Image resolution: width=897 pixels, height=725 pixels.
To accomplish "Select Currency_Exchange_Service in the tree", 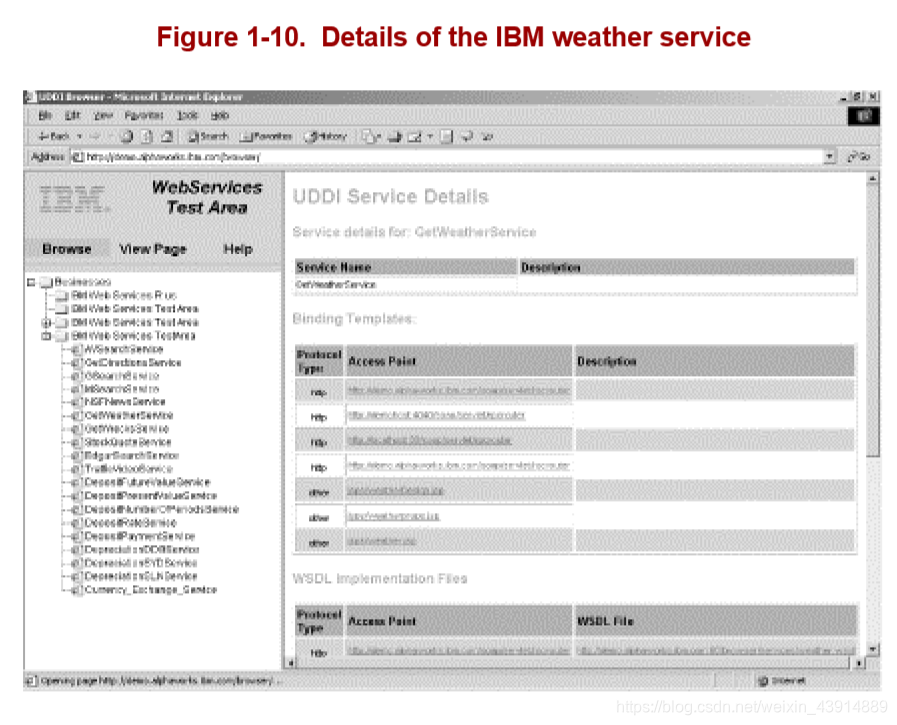I will pyautogui.click(x=150, y=590).
